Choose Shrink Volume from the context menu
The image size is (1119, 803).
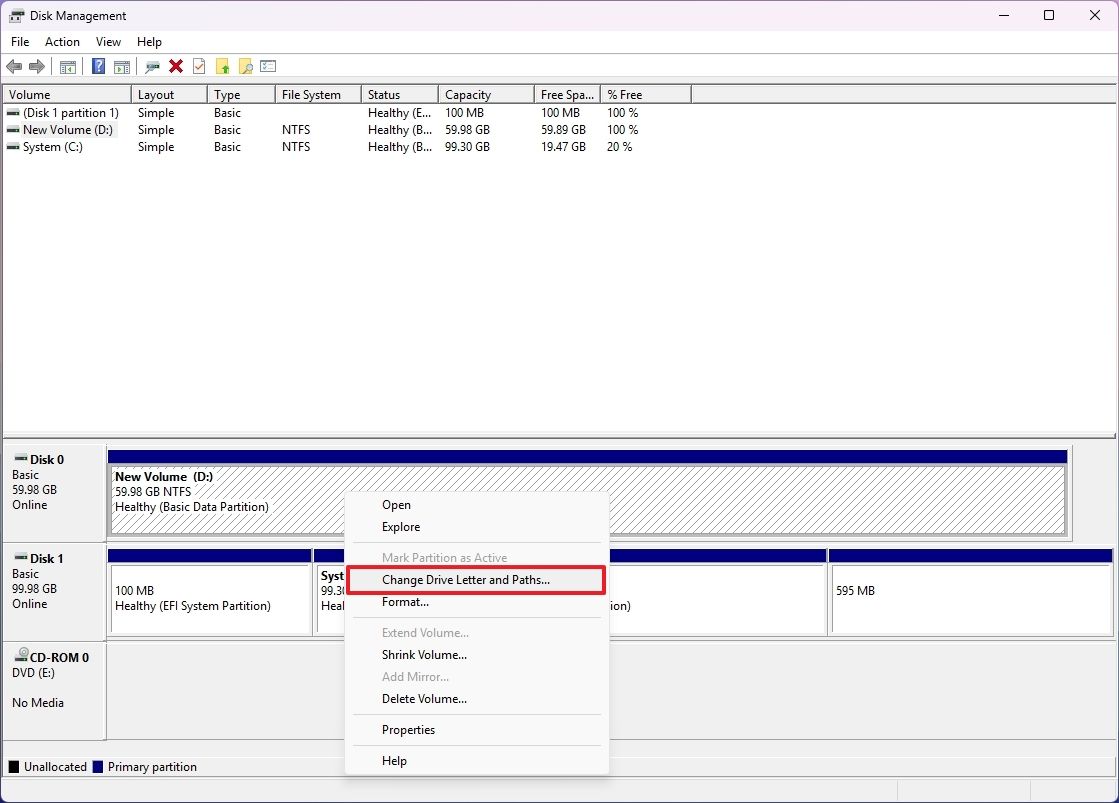424,655
